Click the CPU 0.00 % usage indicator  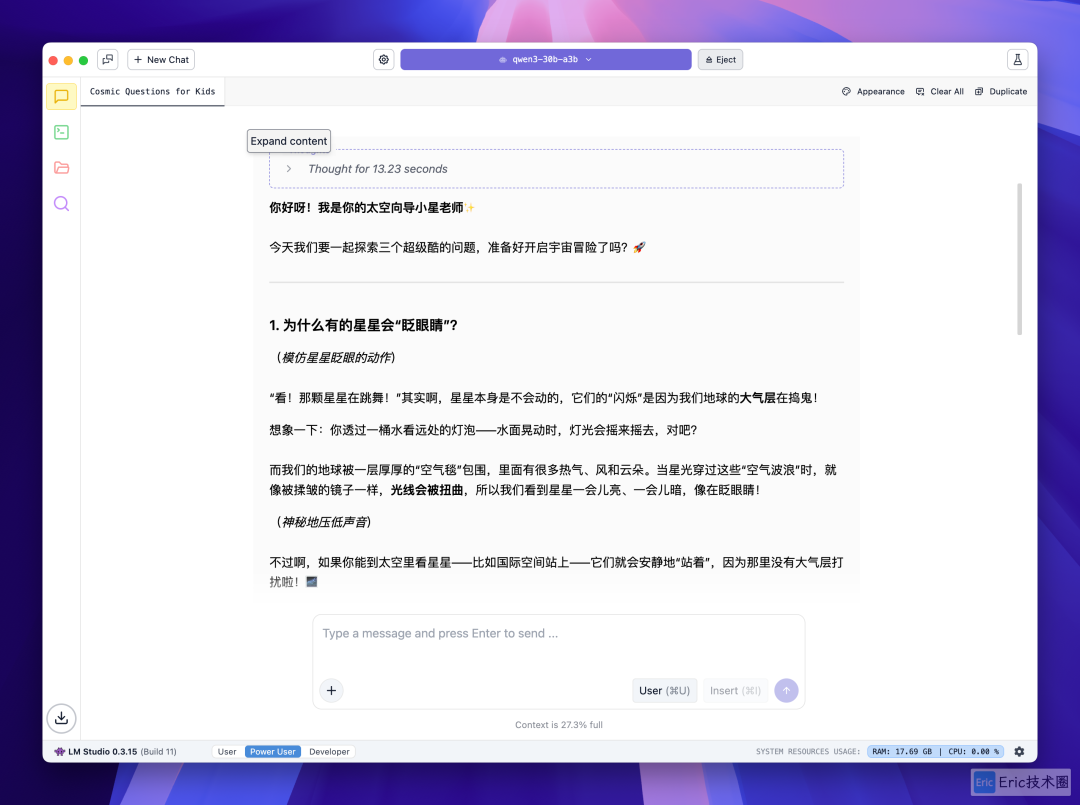(x=973, y=751)
